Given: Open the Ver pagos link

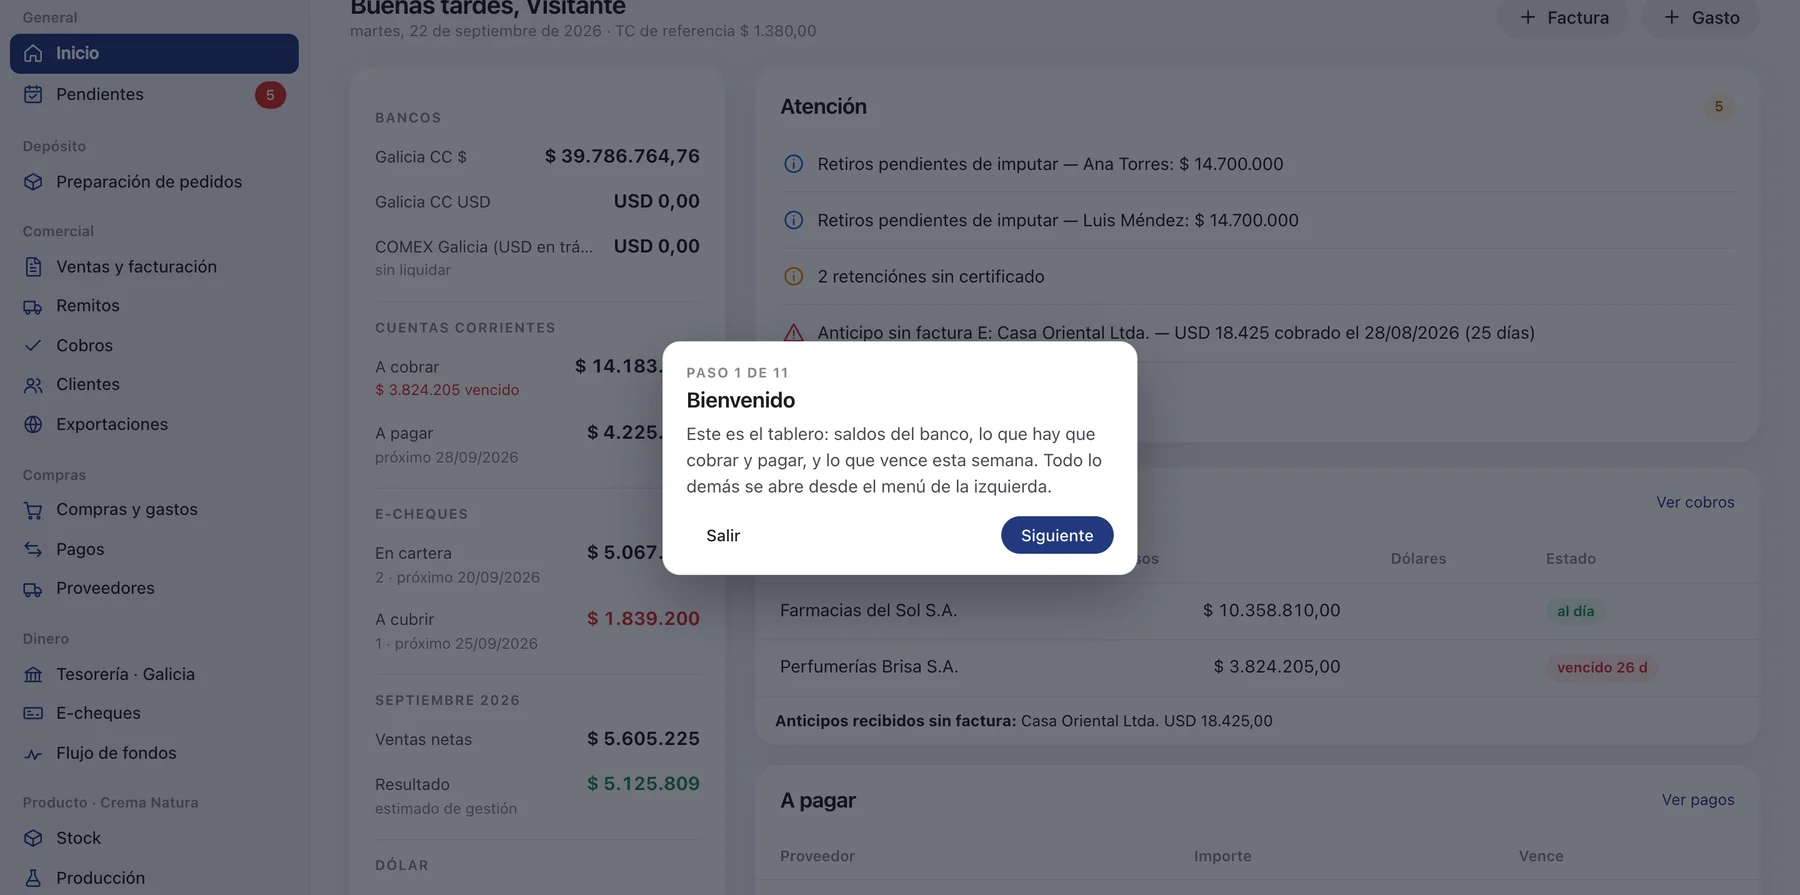Looking at the screenshot, I should tap(1698, 799).
